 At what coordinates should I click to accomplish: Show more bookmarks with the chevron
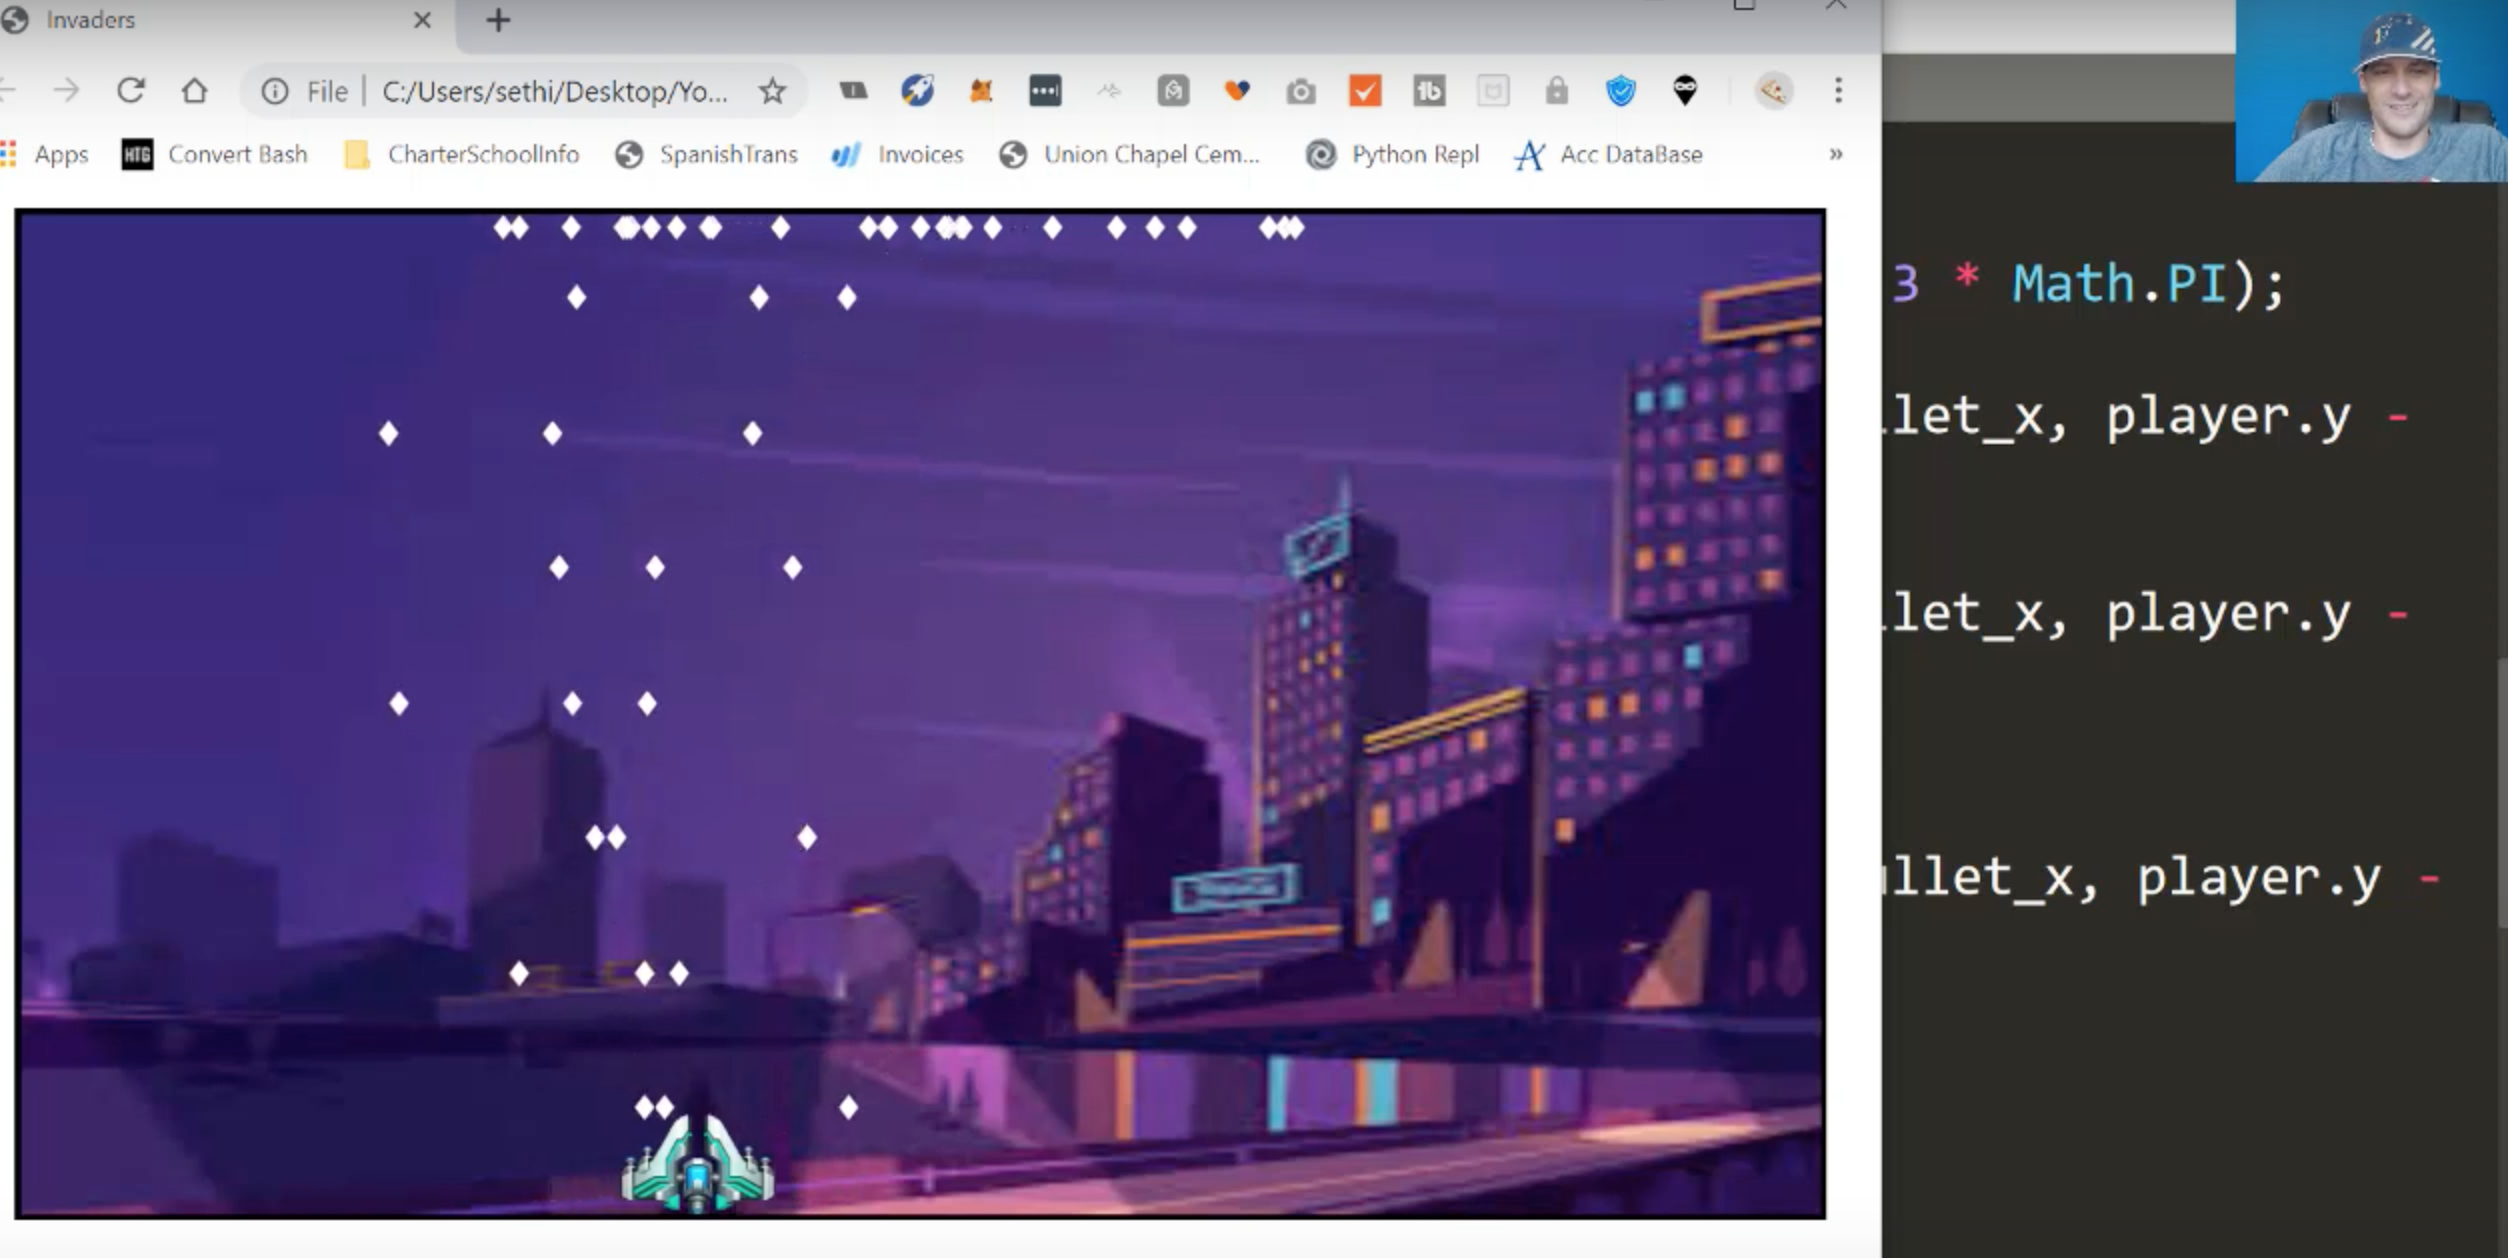tap(1836, 154)
